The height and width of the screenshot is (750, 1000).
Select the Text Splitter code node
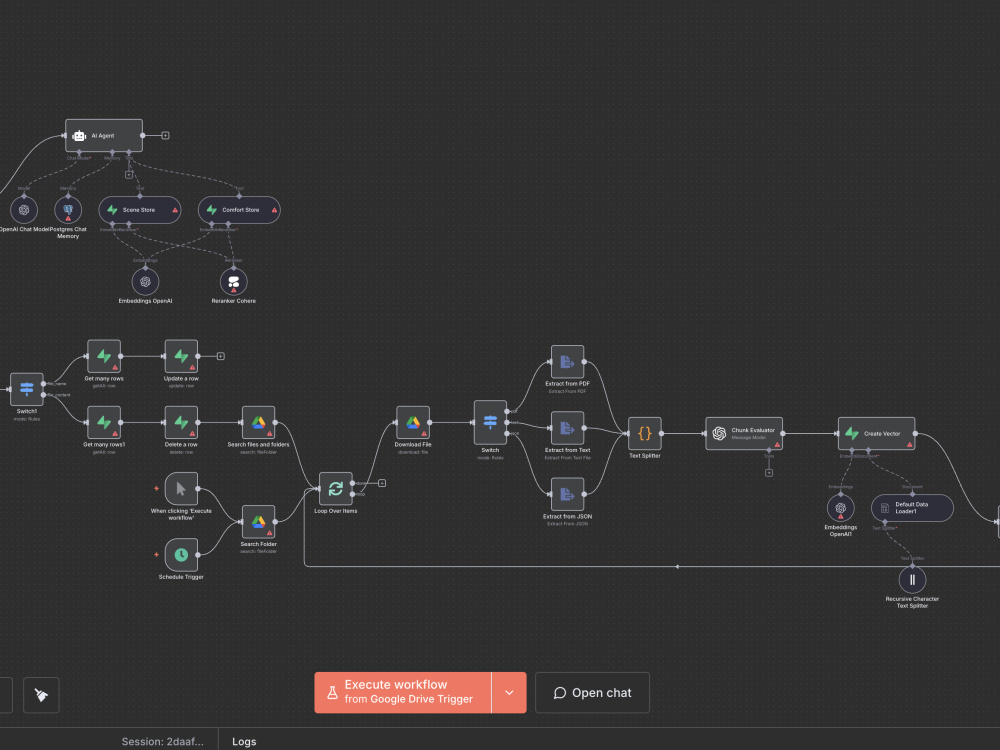click(x=645, y=434)
